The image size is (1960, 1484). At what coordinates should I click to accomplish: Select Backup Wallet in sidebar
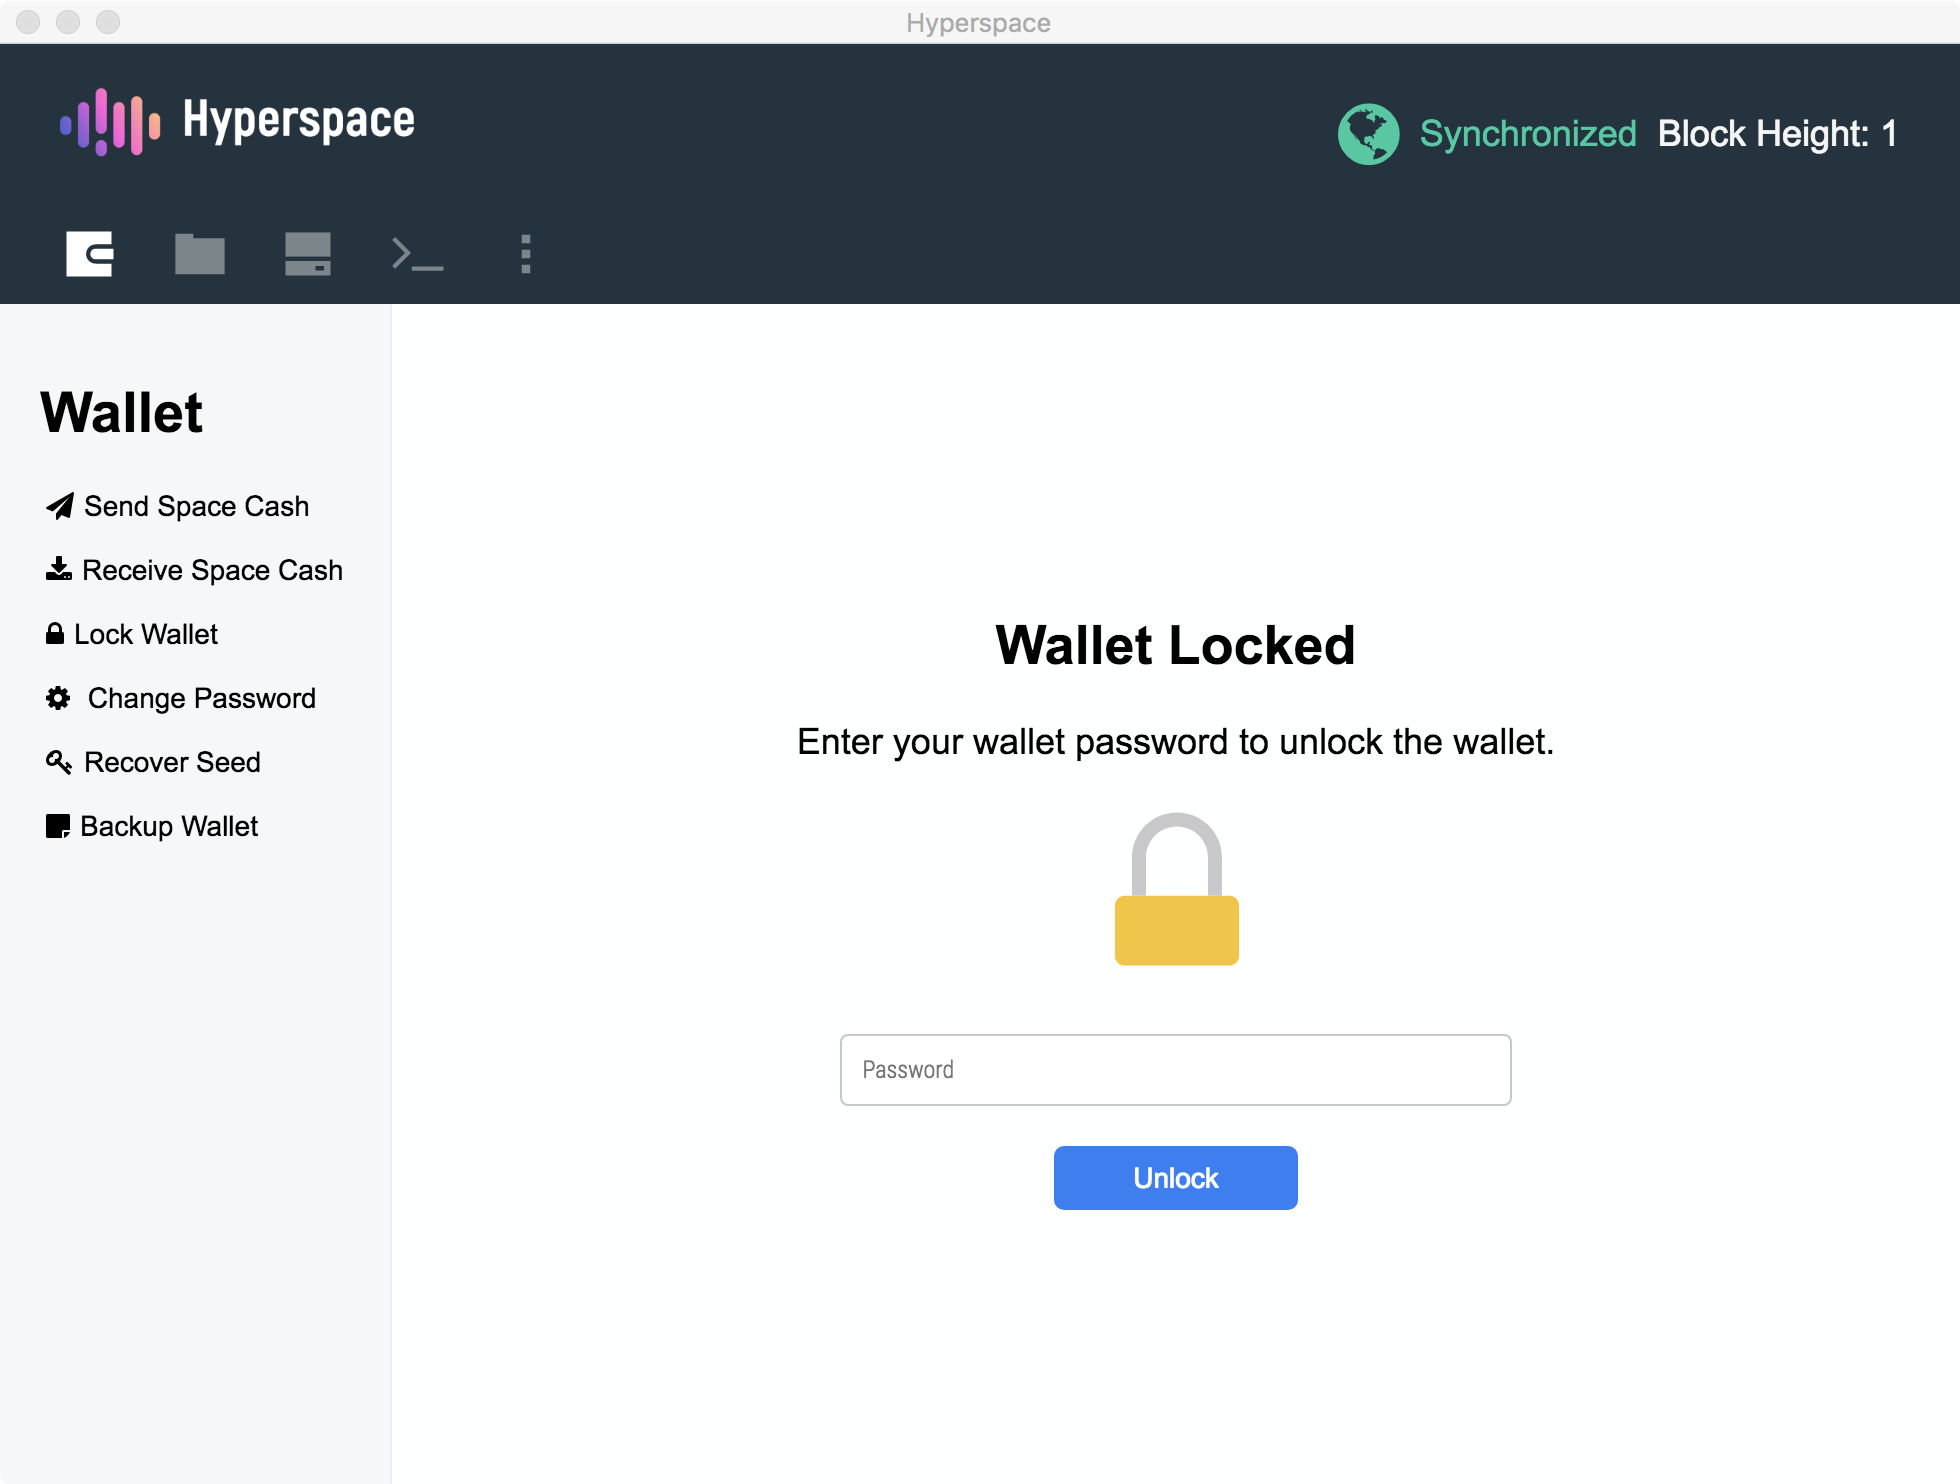pos(169,826)
